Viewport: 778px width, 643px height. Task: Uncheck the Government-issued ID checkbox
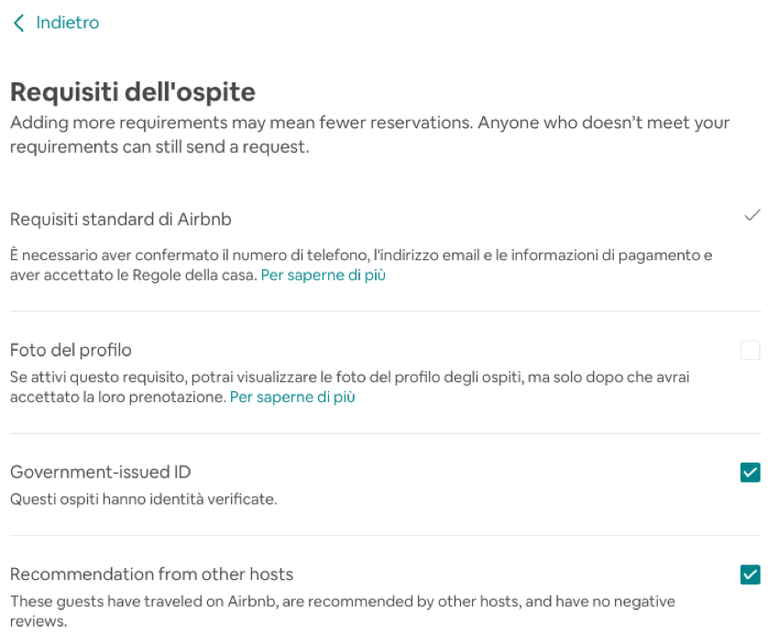coord(750,472)
